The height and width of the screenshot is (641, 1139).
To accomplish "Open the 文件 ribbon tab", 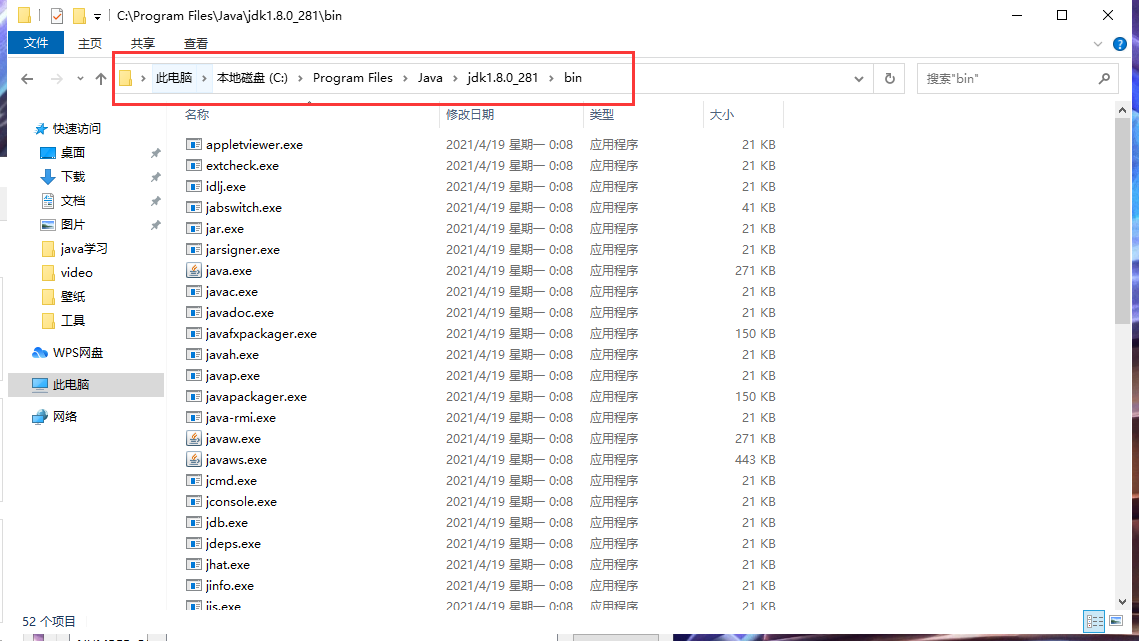I will [36, 43].
